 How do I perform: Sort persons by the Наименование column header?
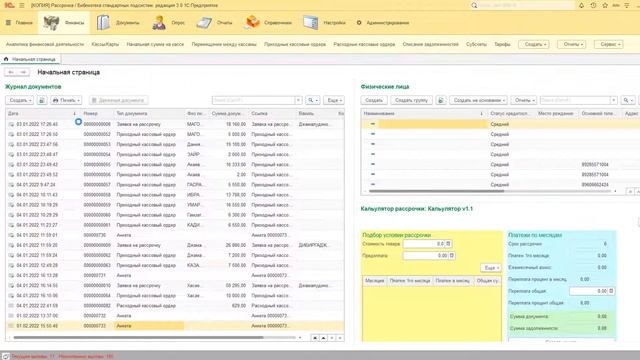pos(424,113)
